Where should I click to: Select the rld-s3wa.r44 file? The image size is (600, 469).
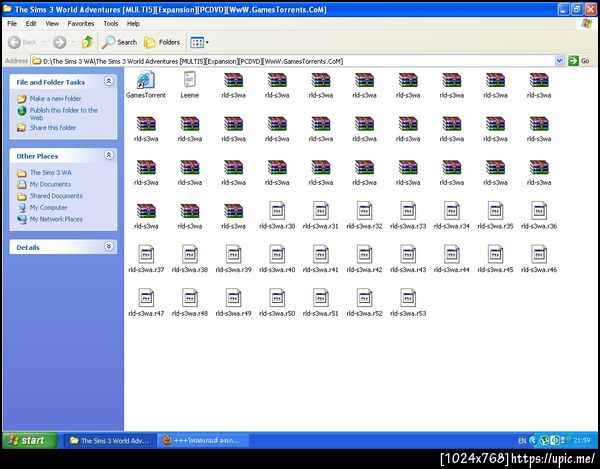pyautogui.click(x=452, y=259)
